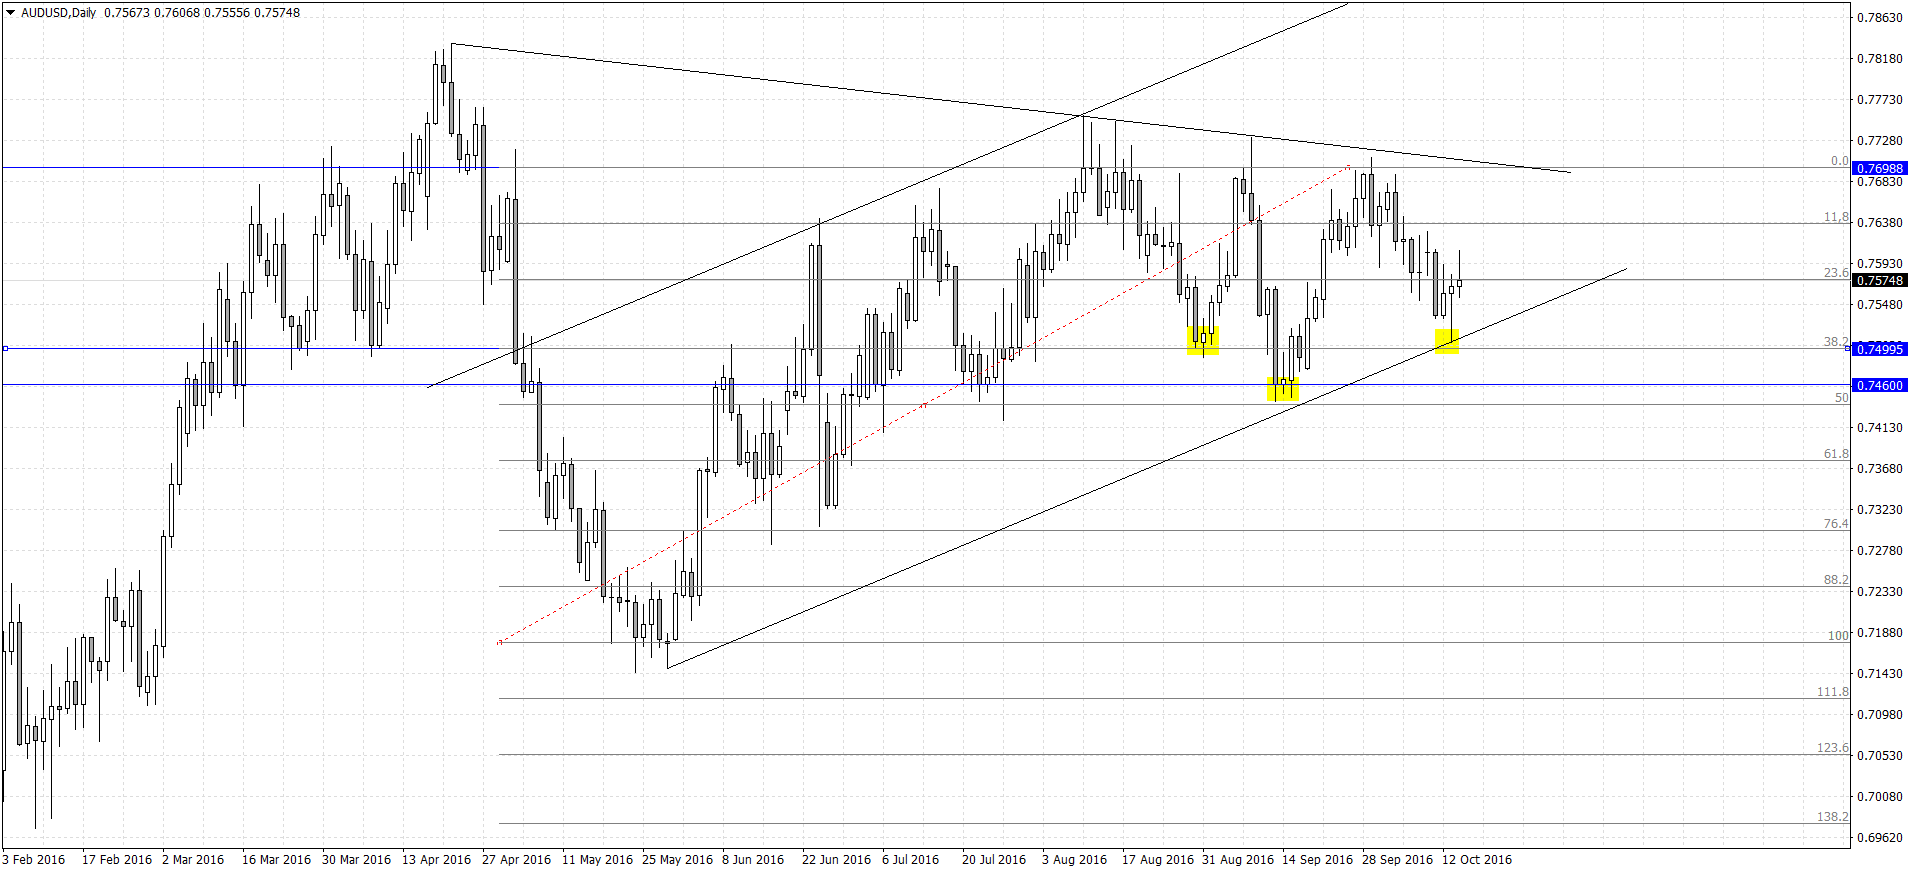Select the Fibonacci 88.2 level label

tap(1836, 580)
